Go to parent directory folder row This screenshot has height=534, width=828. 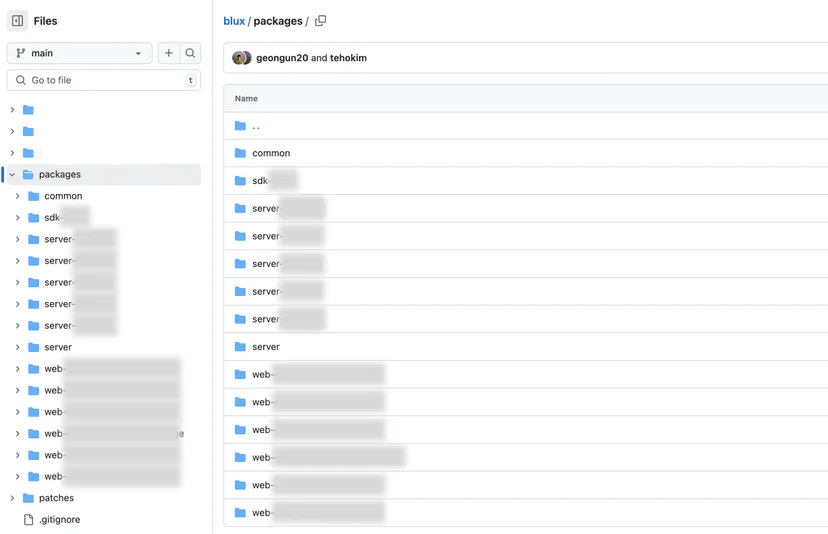pos(525,126)
